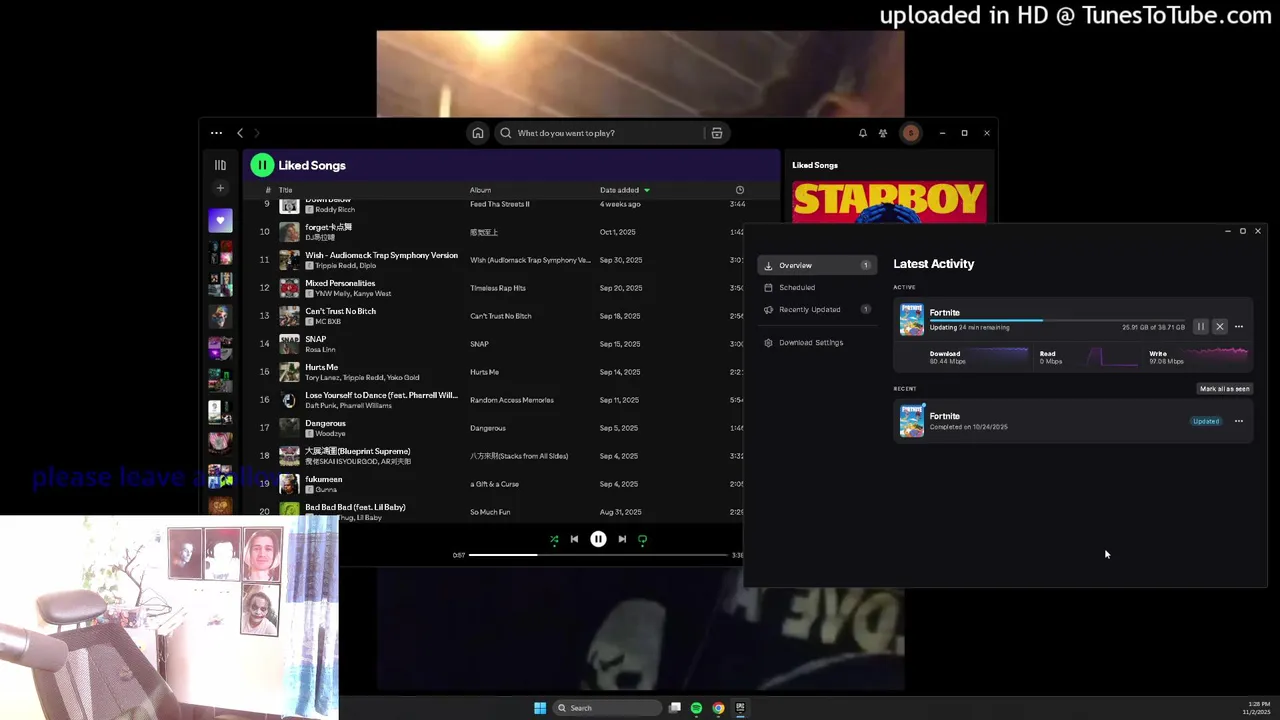1280x720 pixels.
Task: Sort Spotify songs by duration clock icon
Action: tap(740, 190)
